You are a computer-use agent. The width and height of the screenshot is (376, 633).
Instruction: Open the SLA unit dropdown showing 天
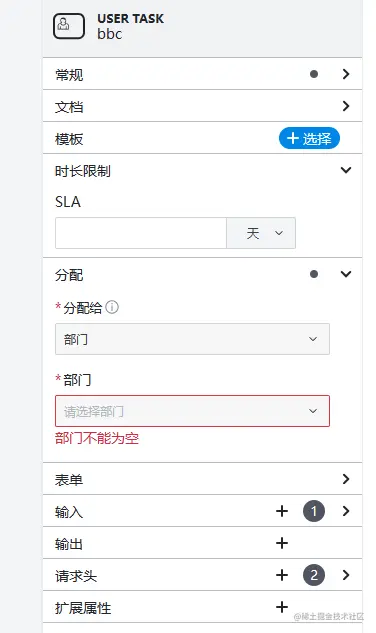point(261,233)
